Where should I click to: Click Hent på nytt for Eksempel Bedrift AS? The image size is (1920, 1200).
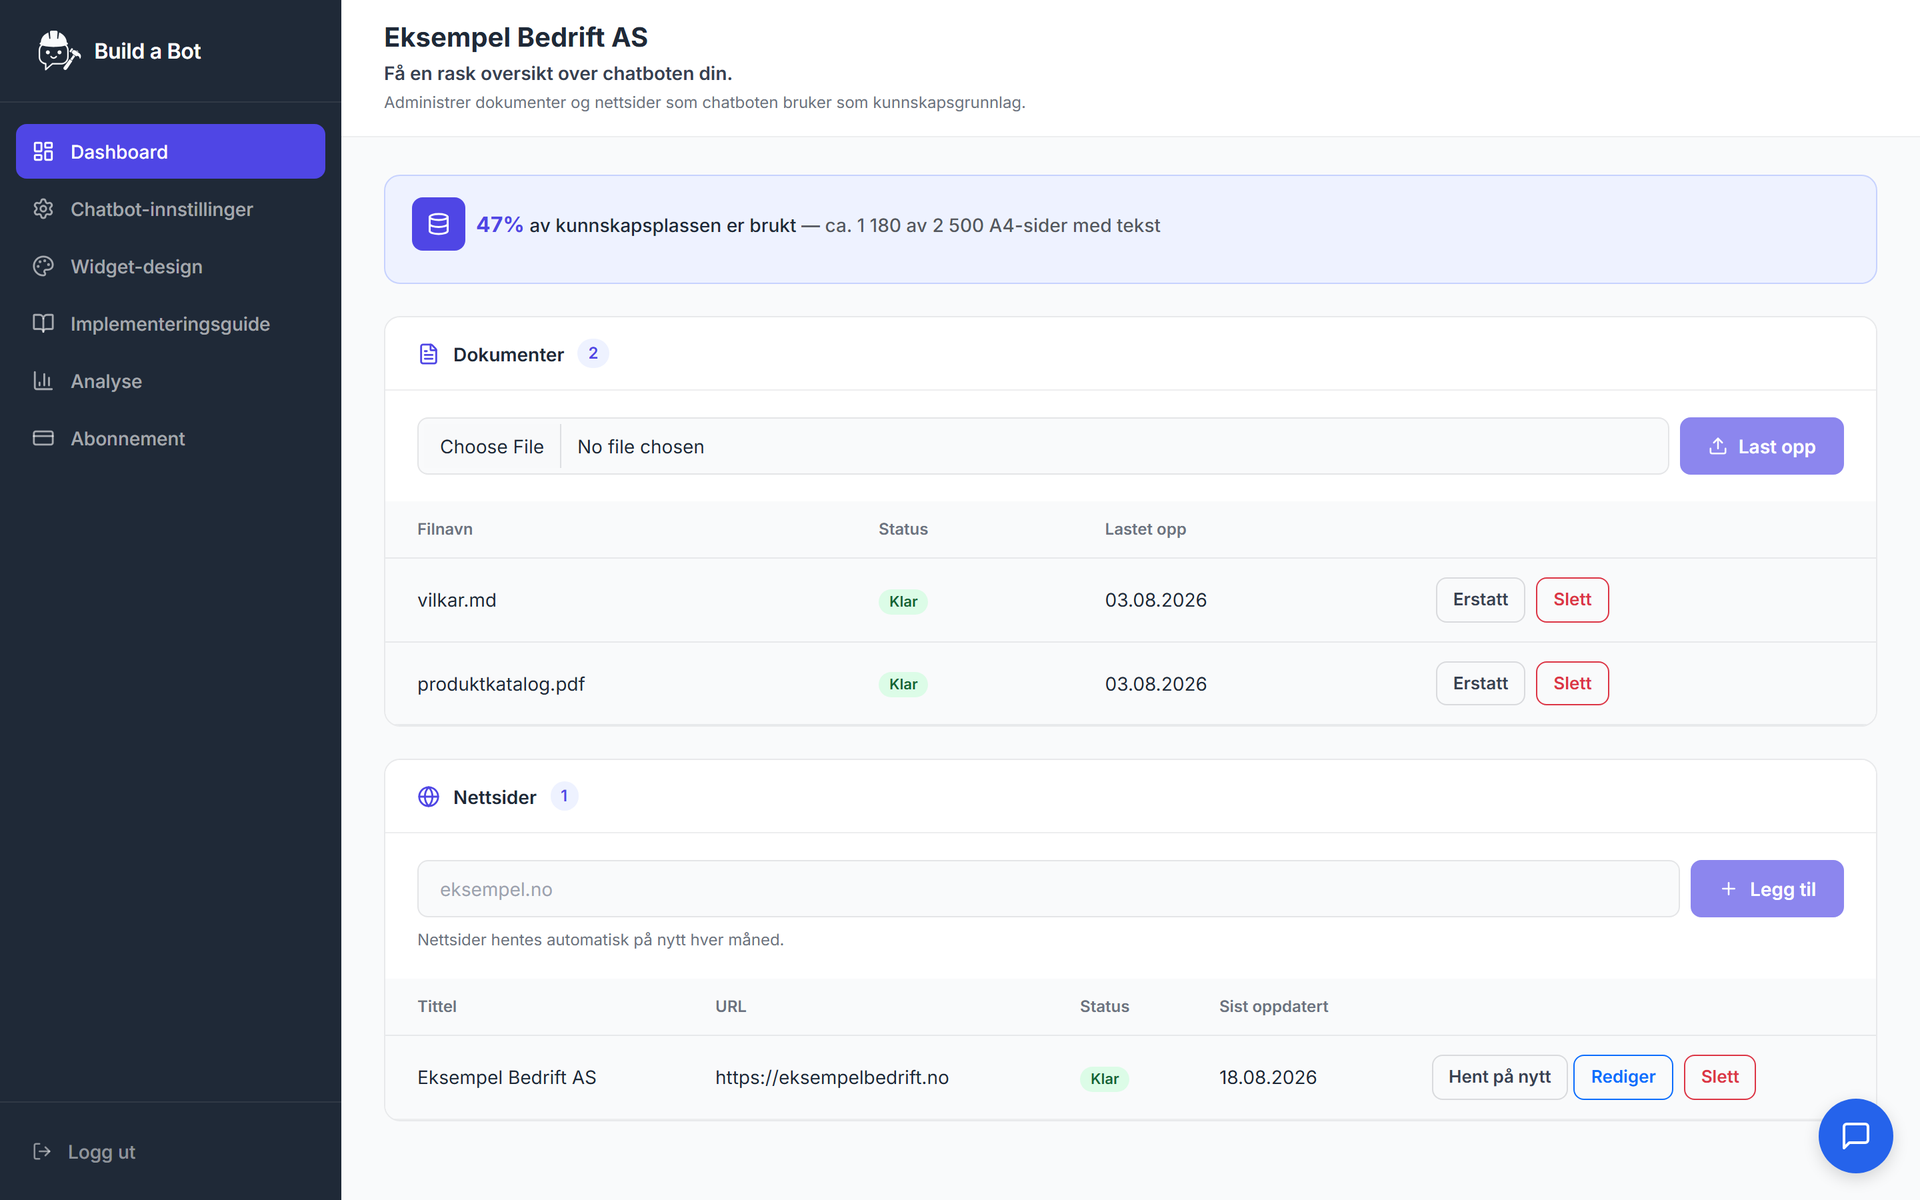[1499, 1077]
